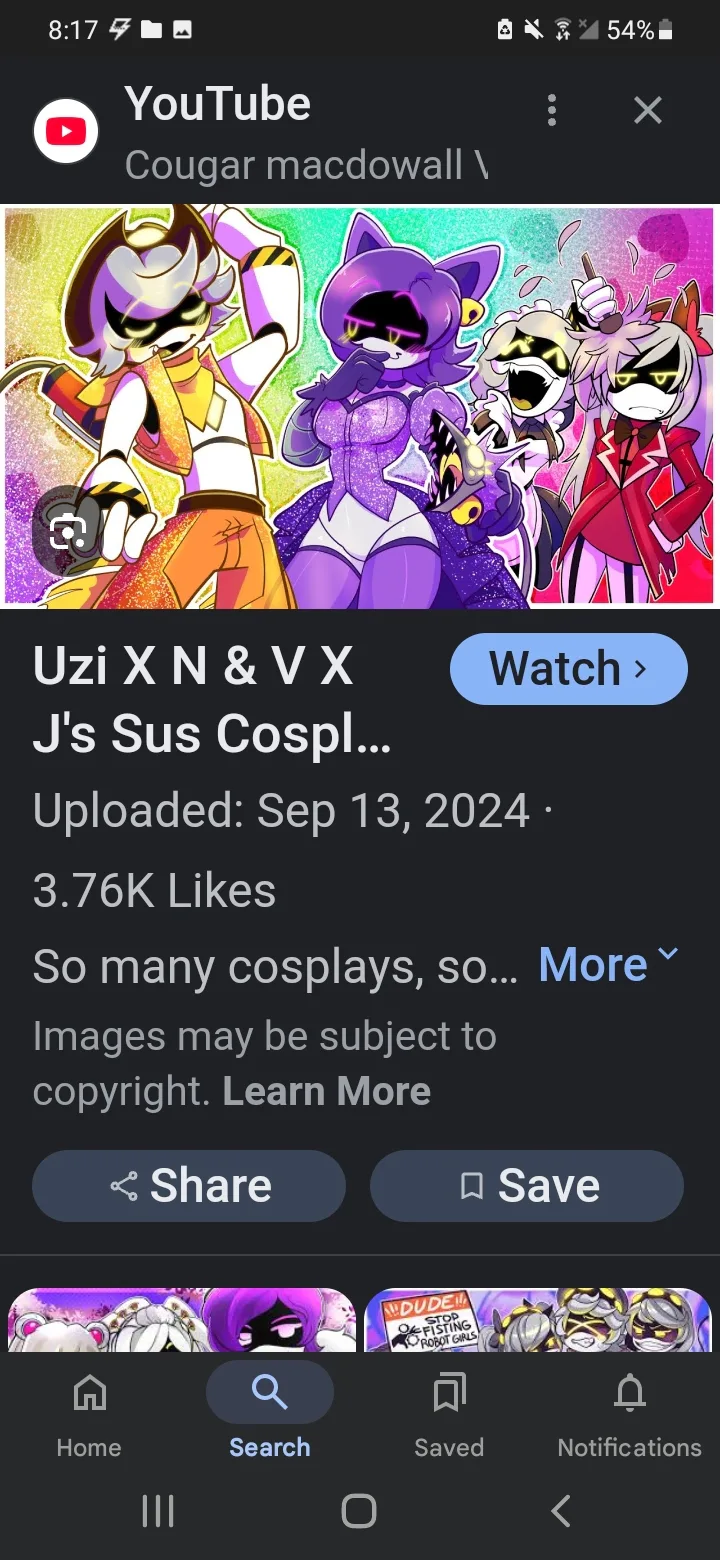This screenshot has width=720, height=1560.
Task: Open the video title text link
Action: [212, 700]
